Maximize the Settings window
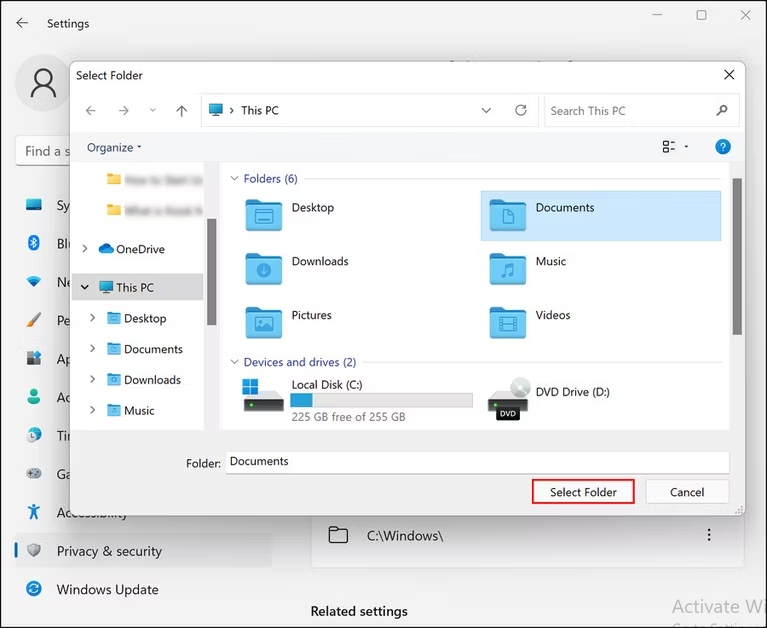Image resolution: width=767 pixels, height=628 pixels. click(701, 15)
